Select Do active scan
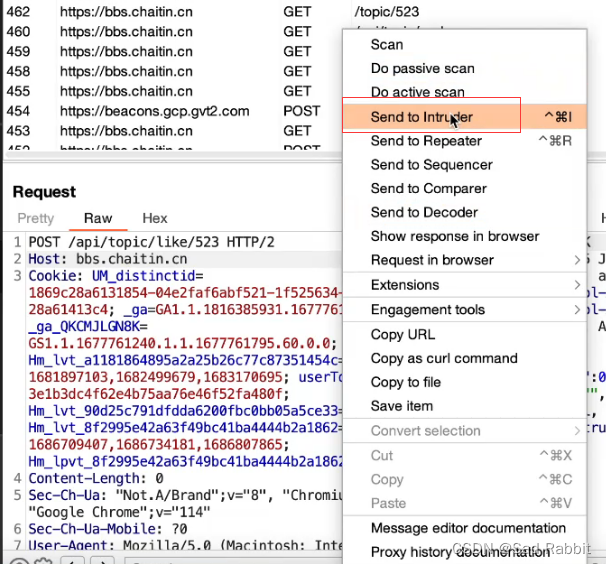Viewport: 606px width, 564px height. (465, 92)
